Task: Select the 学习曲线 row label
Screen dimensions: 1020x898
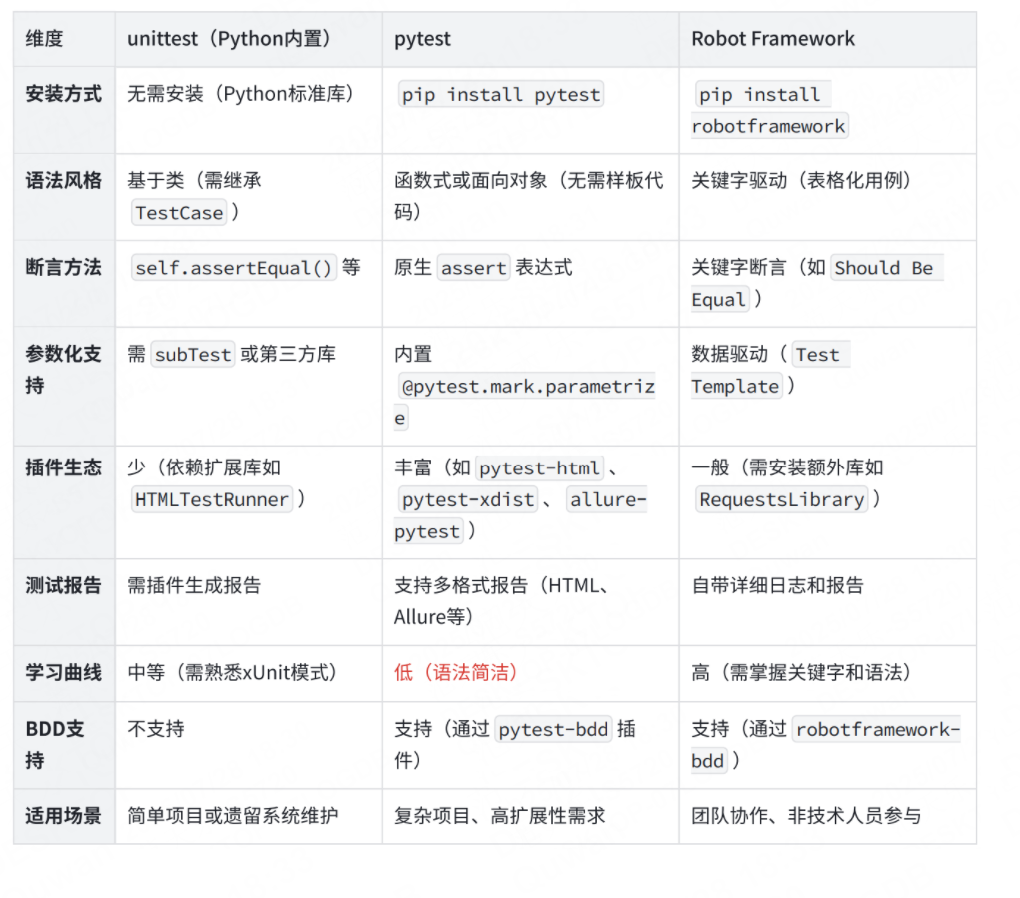Action: tap(64, 672)
